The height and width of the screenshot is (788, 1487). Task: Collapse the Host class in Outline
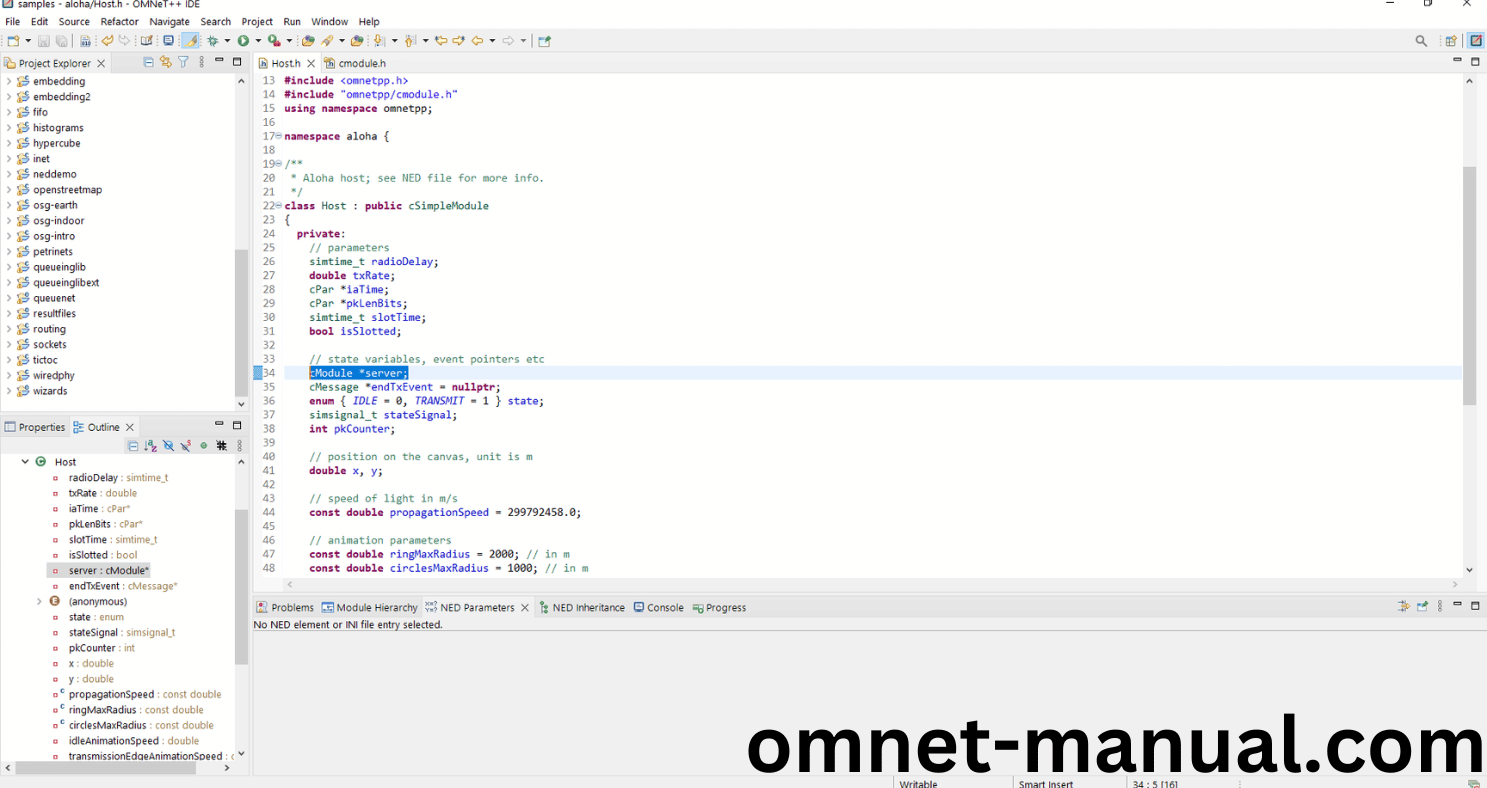(25, 462)
